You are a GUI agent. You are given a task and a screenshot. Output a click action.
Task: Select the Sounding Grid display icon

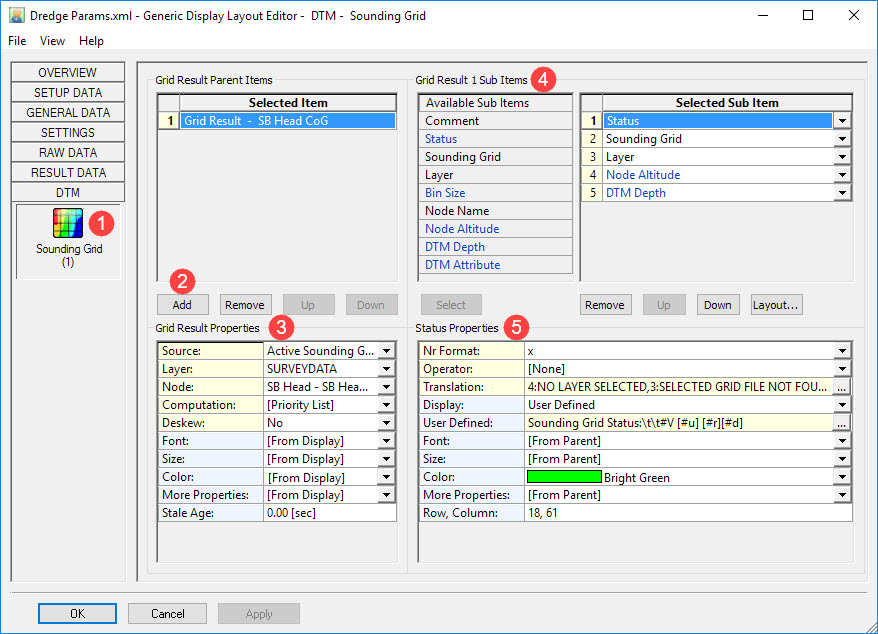pyautogui.click(x=68, y=224)
